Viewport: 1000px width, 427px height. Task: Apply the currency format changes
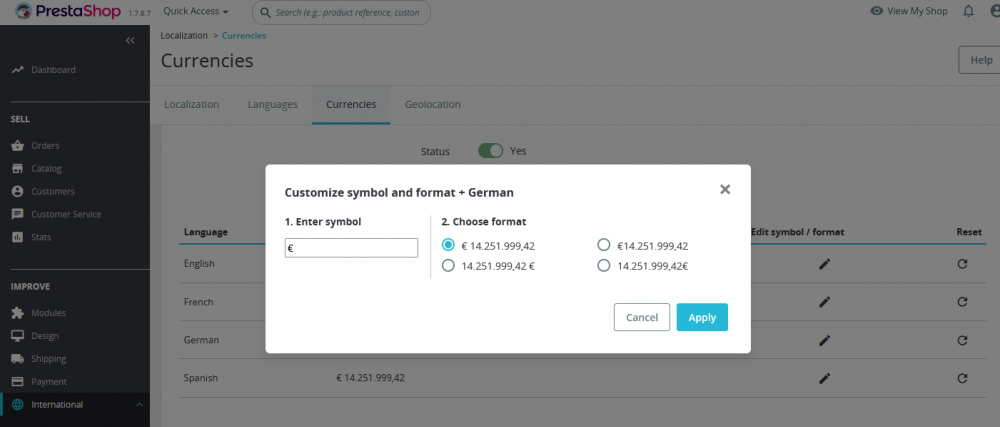click(x=702, y=317)
